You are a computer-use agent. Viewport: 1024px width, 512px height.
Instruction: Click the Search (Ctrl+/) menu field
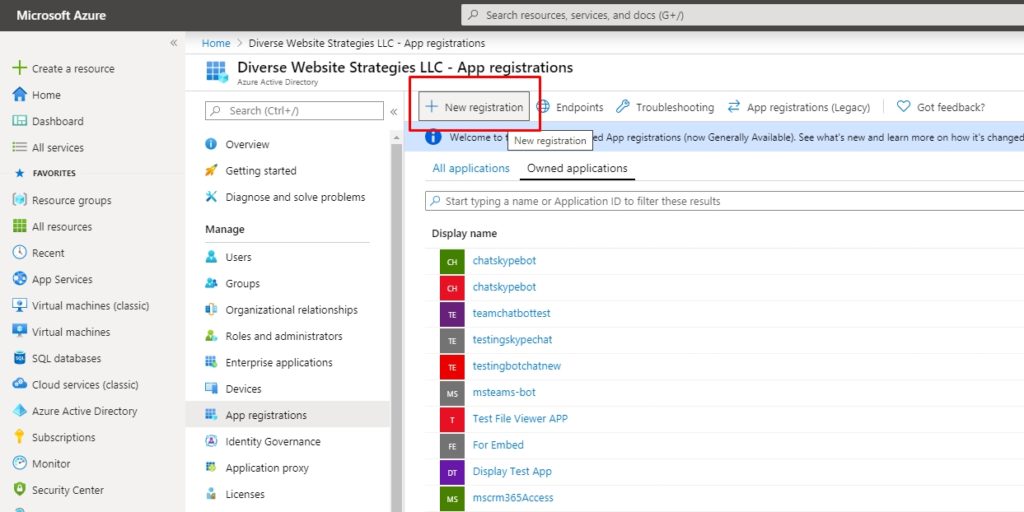(x=294, y=111)
